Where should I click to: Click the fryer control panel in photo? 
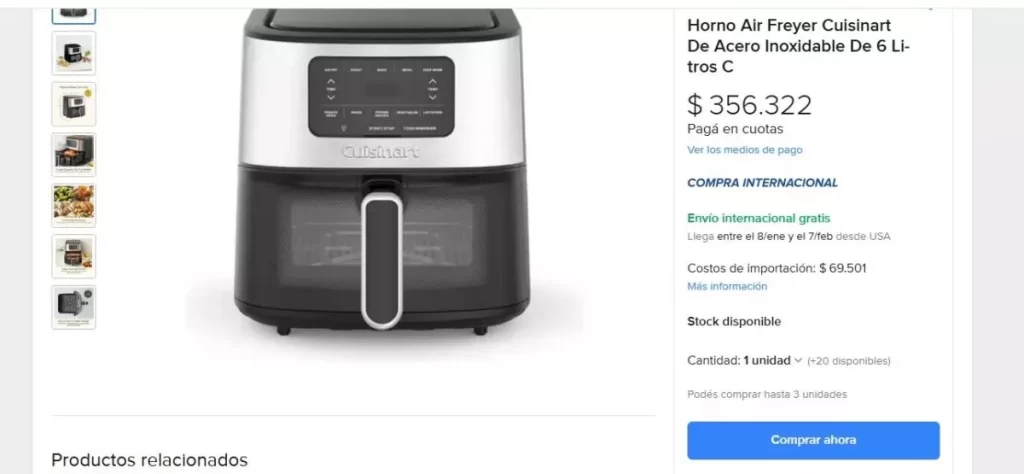tap(381, 97)
